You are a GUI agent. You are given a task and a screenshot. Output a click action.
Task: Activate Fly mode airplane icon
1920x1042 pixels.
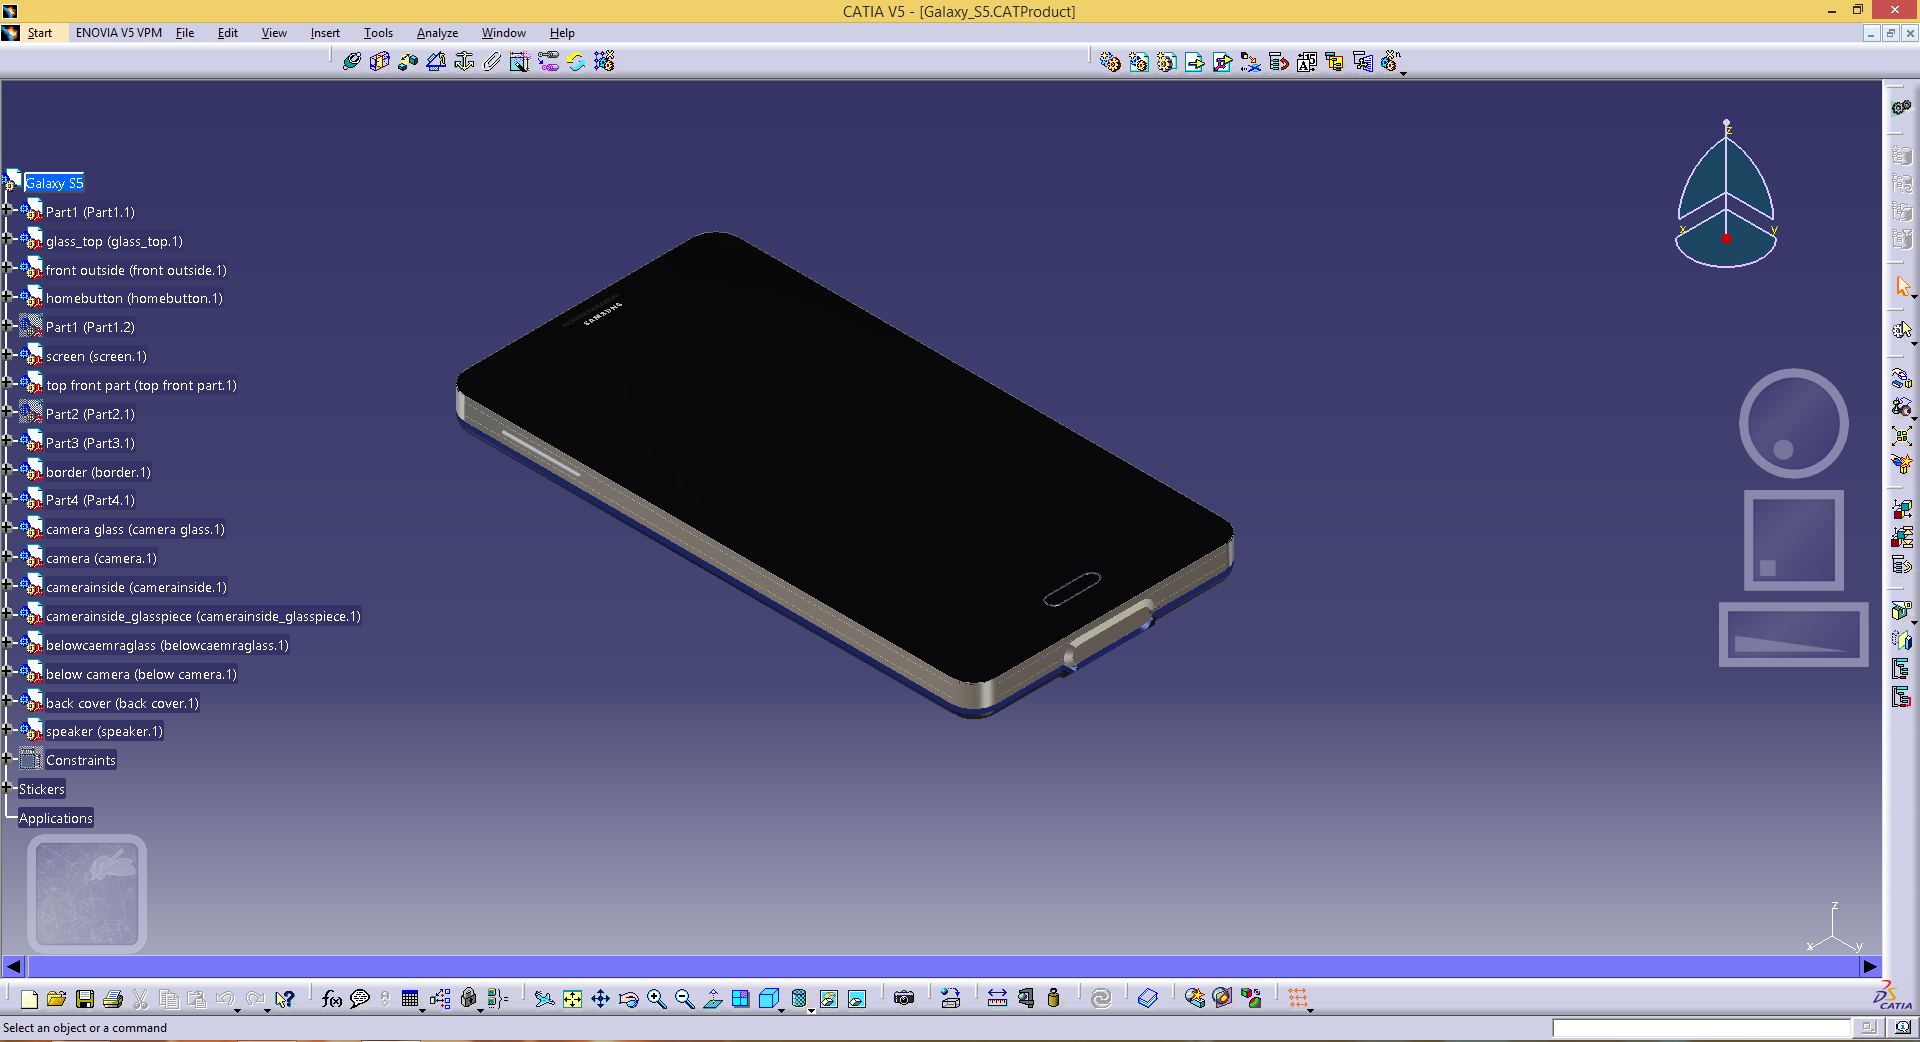(544, 998)
